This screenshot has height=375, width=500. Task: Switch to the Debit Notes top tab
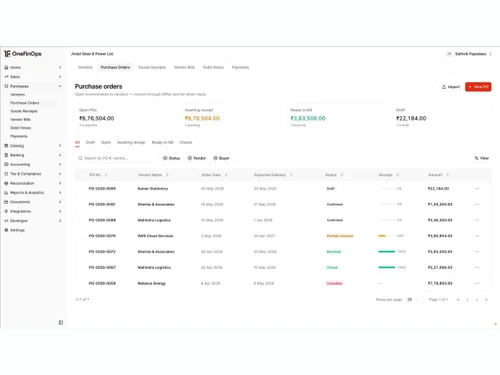(213, 67)
